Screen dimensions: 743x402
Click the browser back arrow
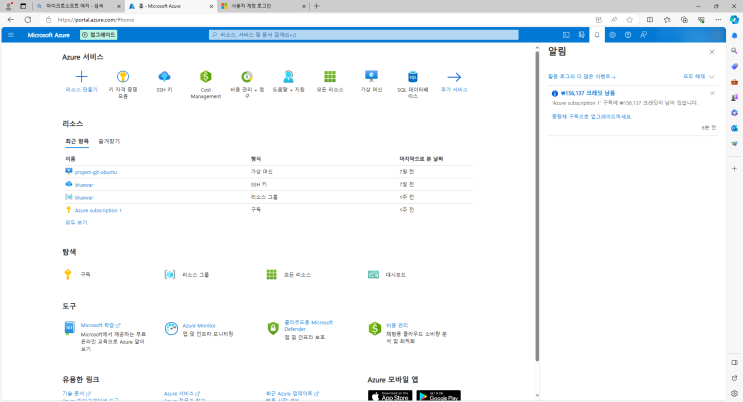(x=10, y=19)
